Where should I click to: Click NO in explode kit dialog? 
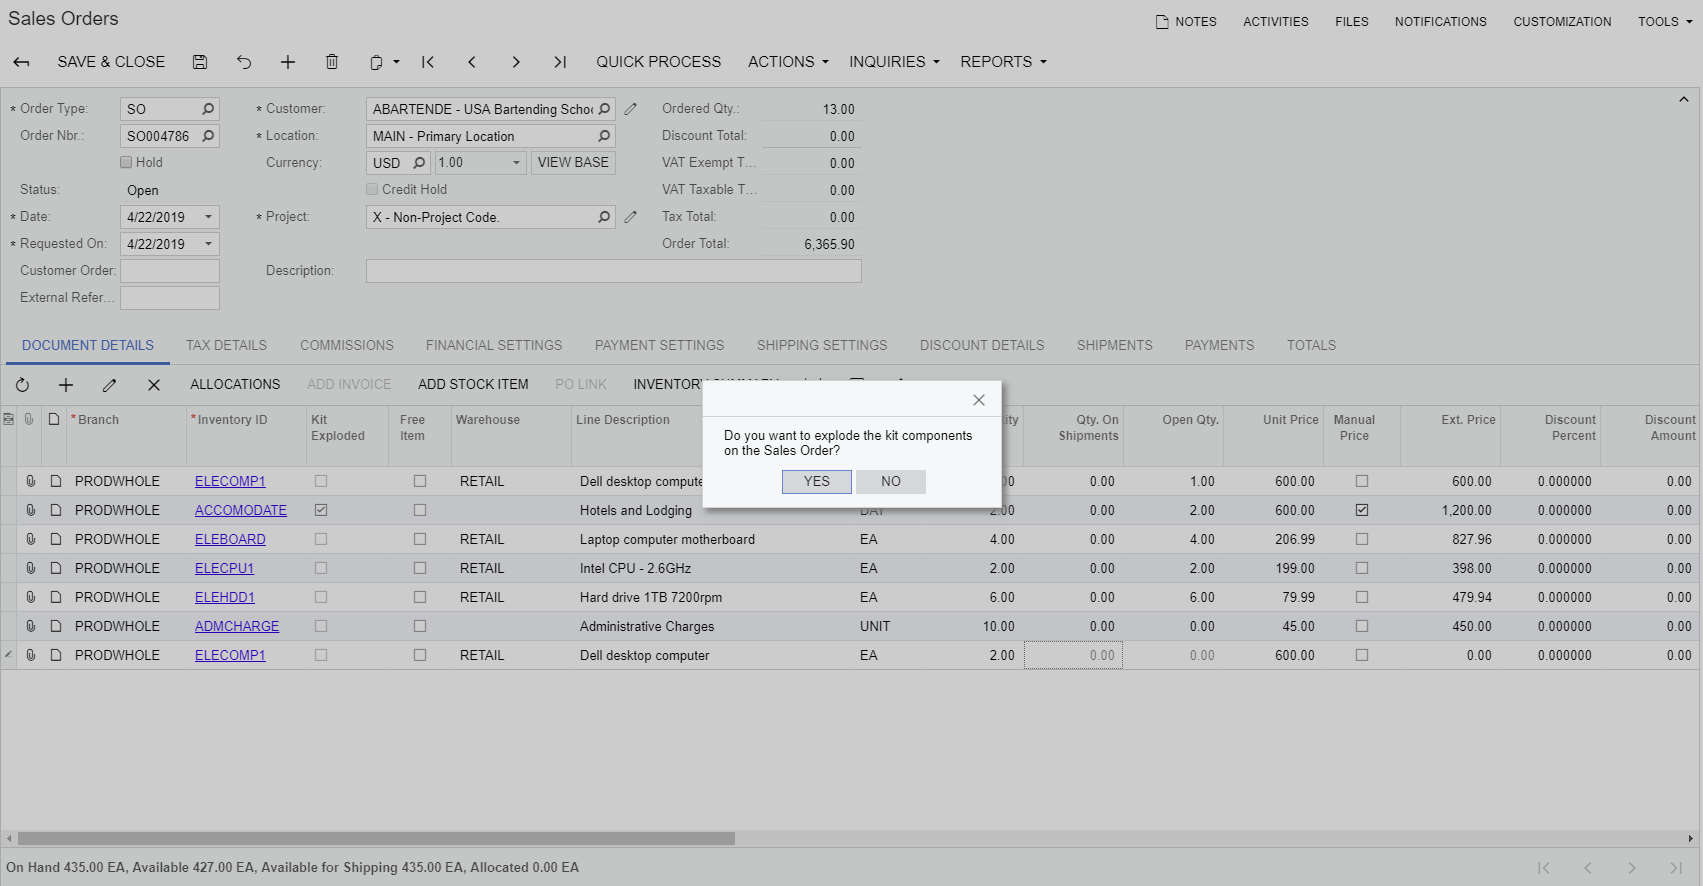[891, 482]
